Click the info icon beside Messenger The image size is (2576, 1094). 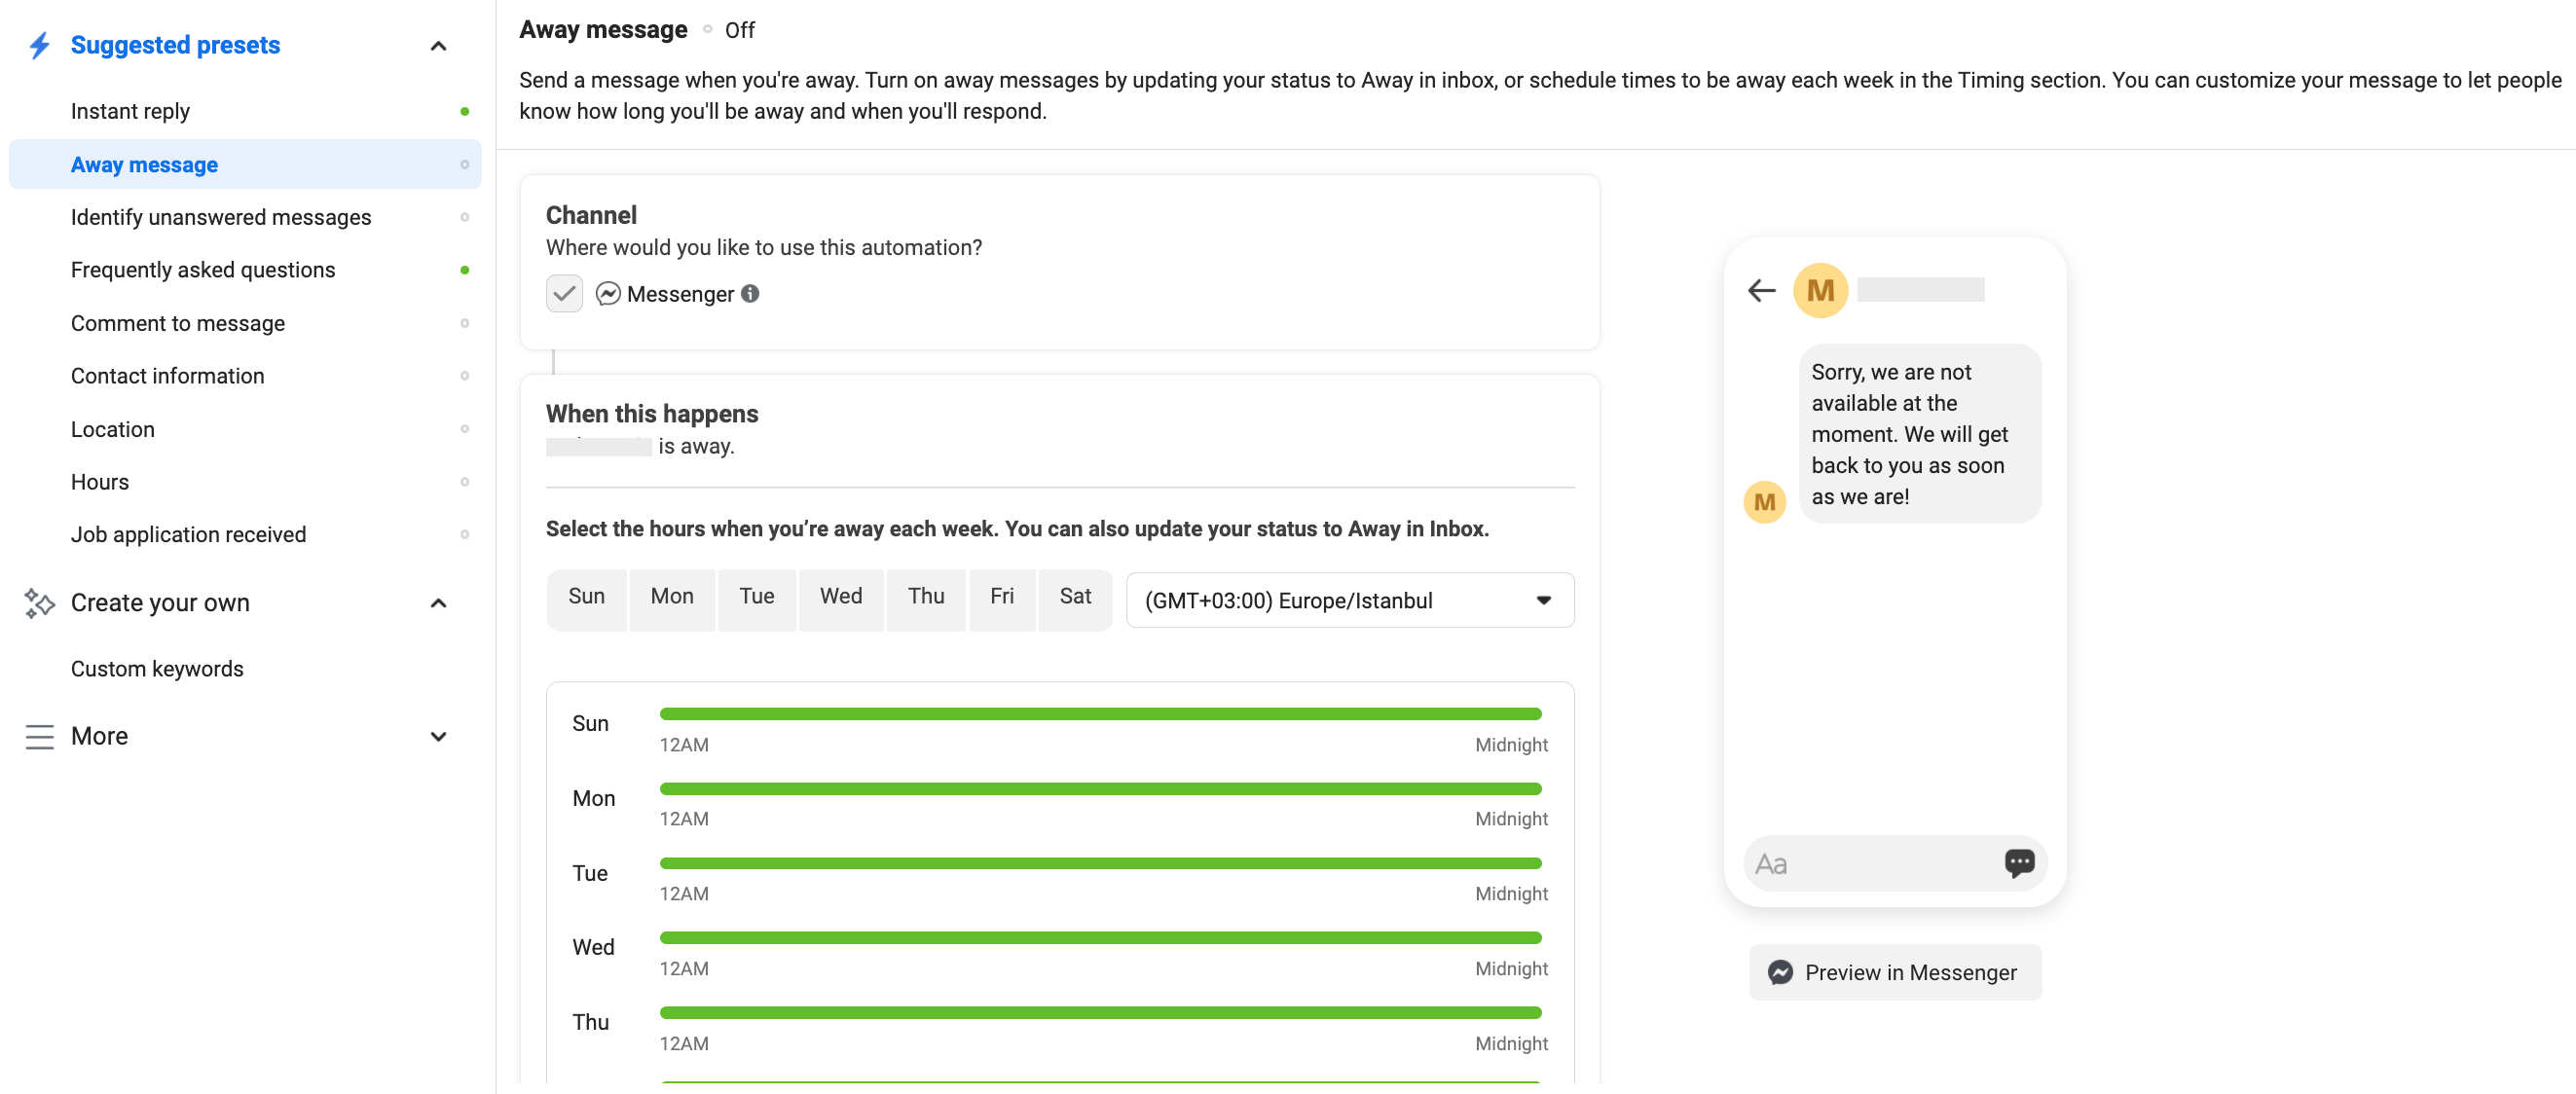click(x=750, y=294)
